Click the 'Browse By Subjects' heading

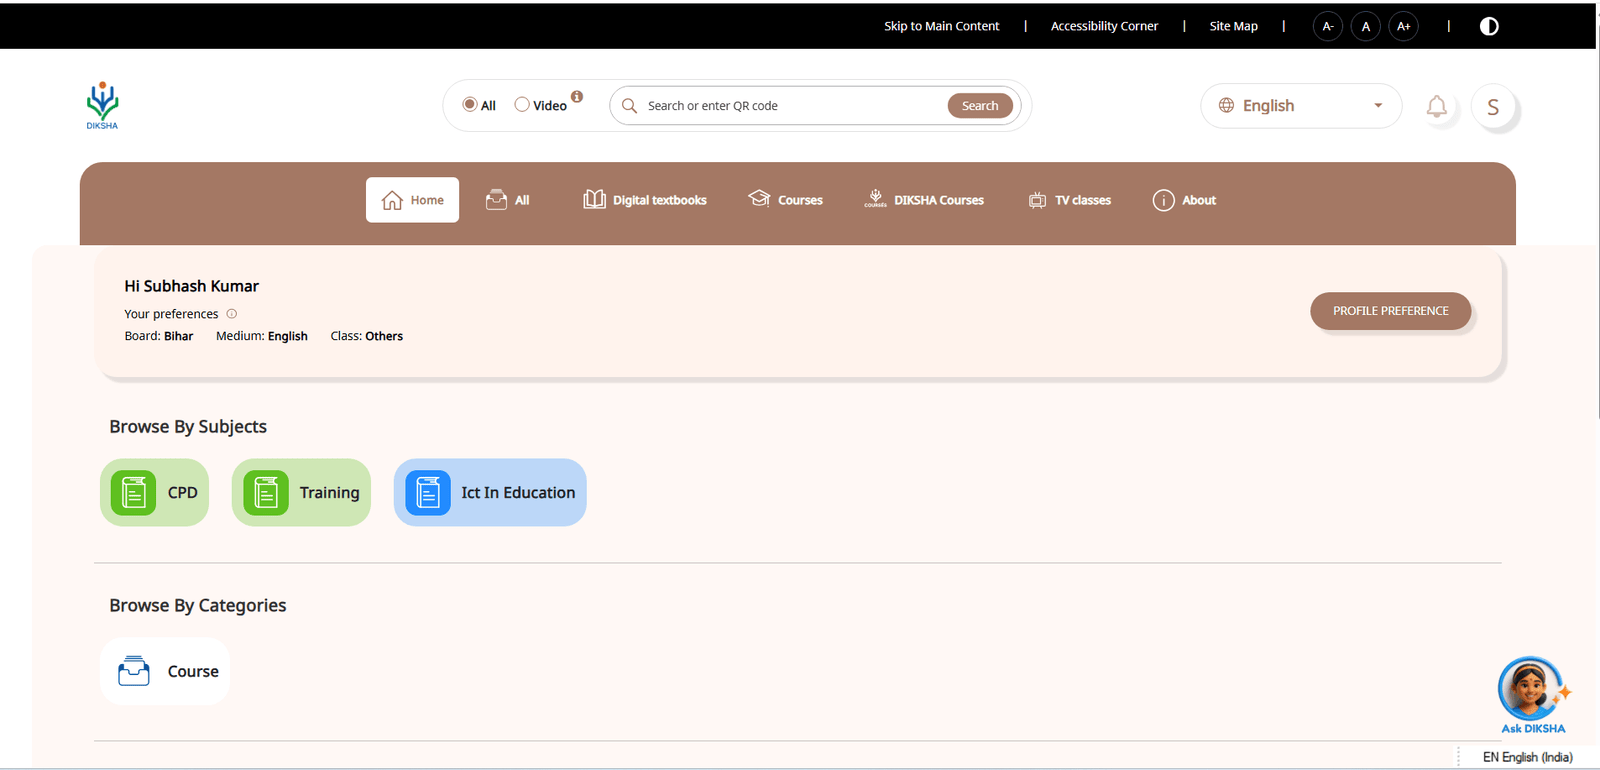click(x=188, y=427)
